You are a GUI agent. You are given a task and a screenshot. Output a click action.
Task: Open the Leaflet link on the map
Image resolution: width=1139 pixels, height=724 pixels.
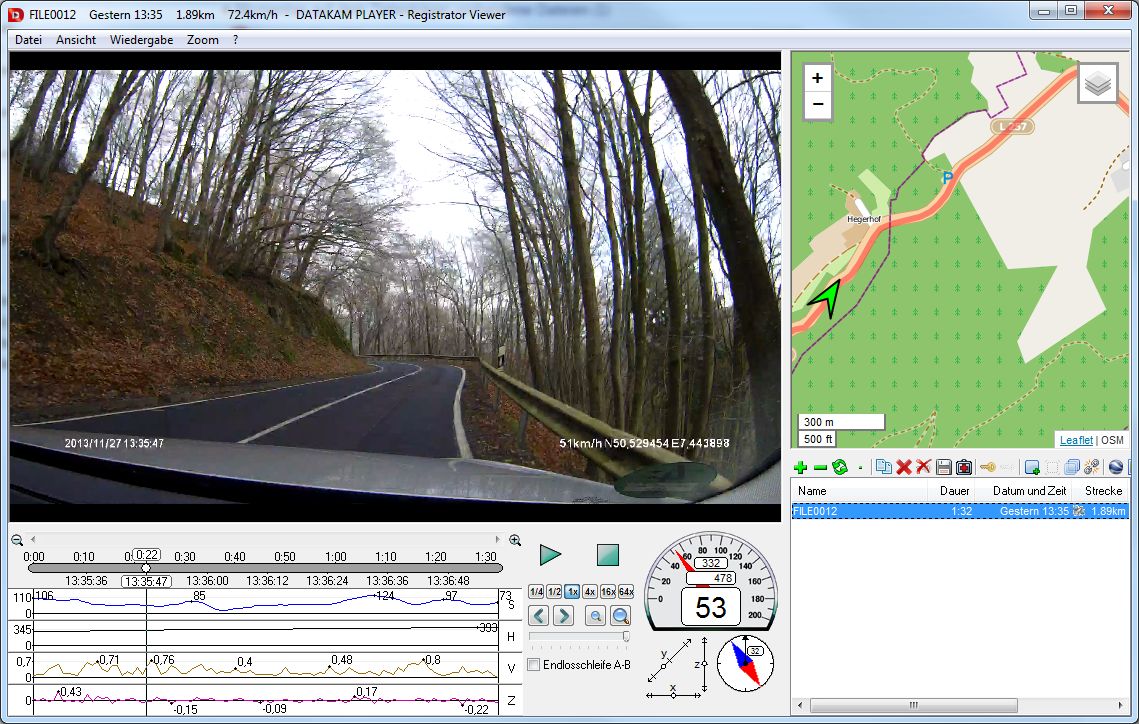pos(1076,440)
